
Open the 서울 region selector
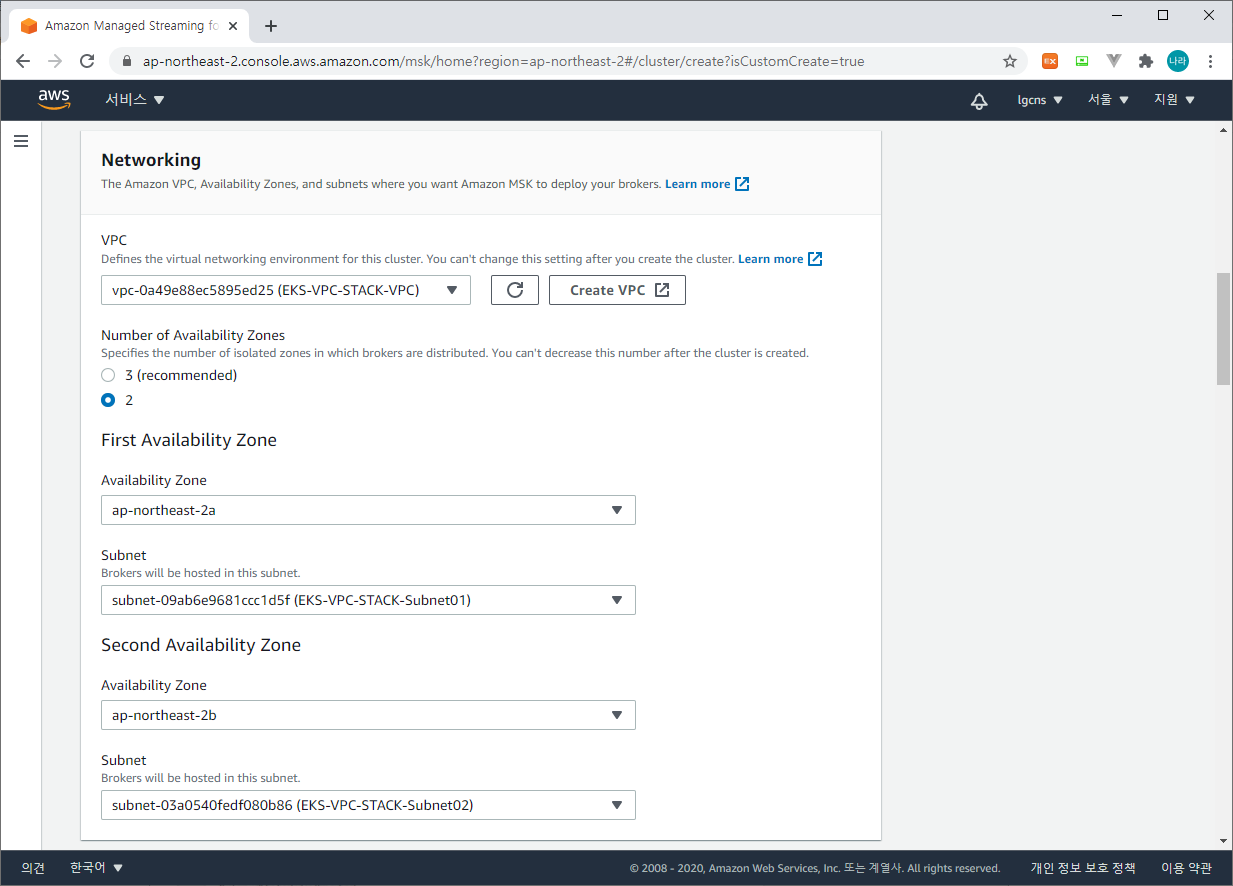point(1108,100)
